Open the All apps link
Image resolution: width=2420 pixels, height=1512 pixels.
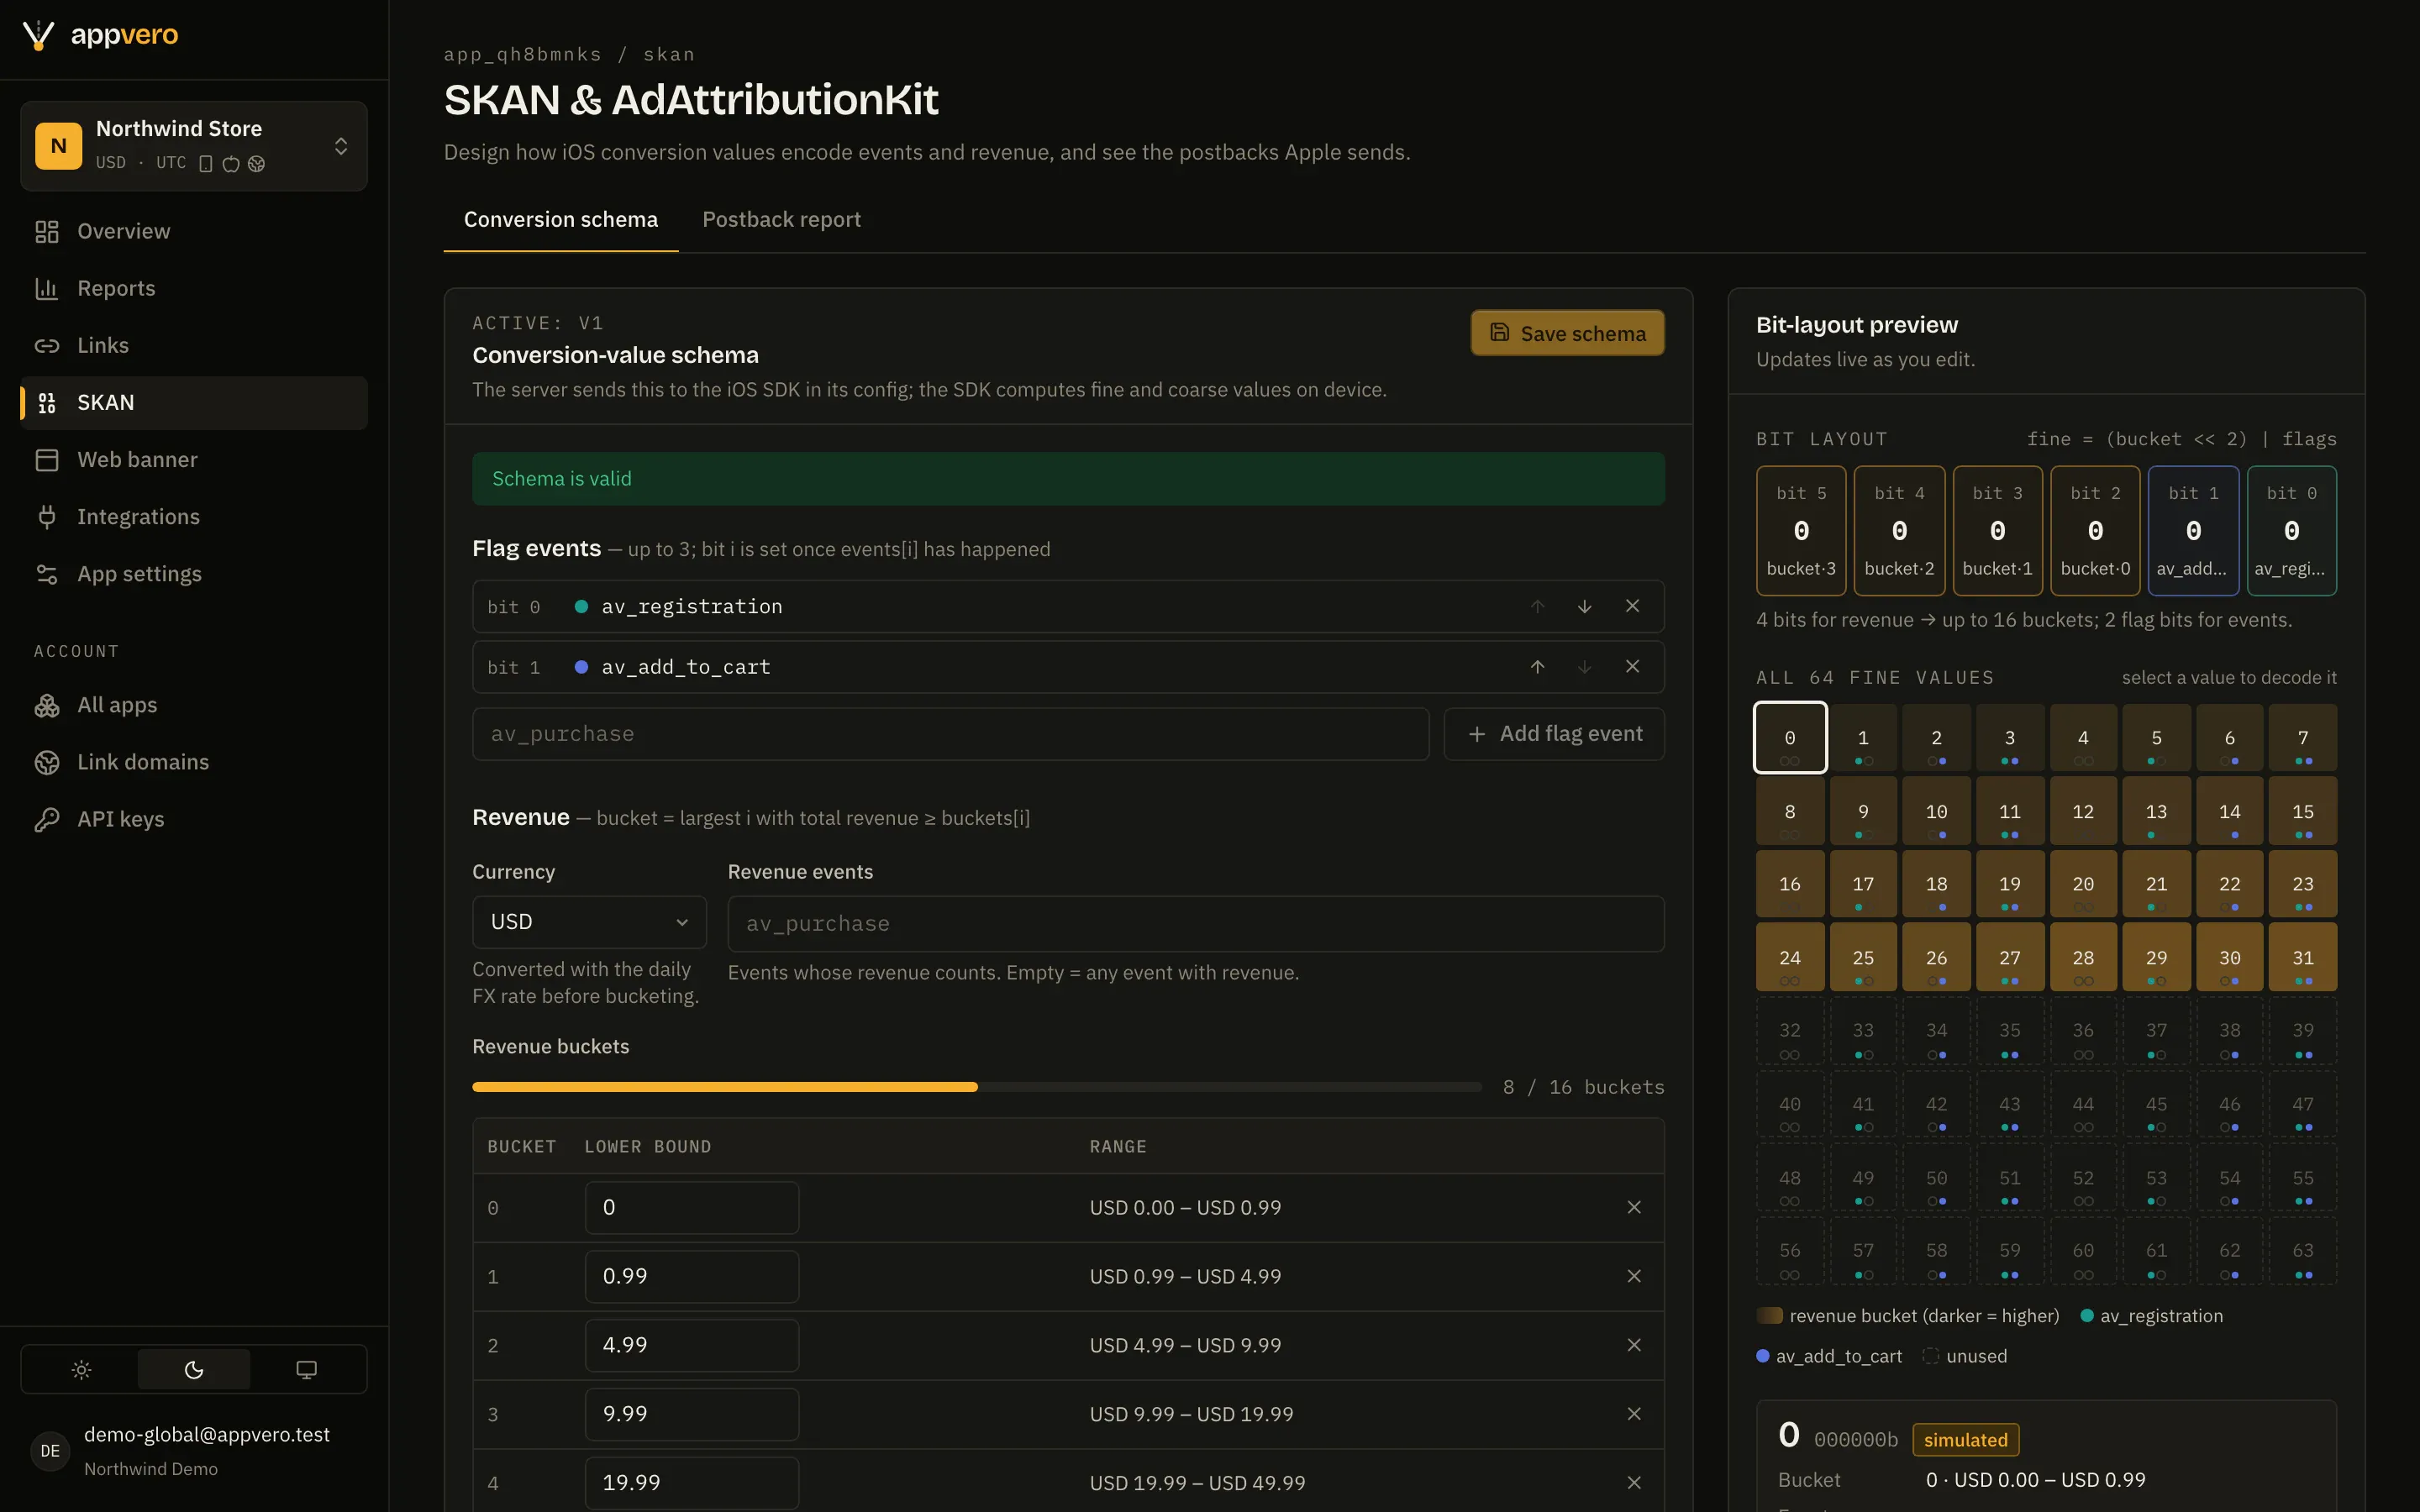click(194, 705)
